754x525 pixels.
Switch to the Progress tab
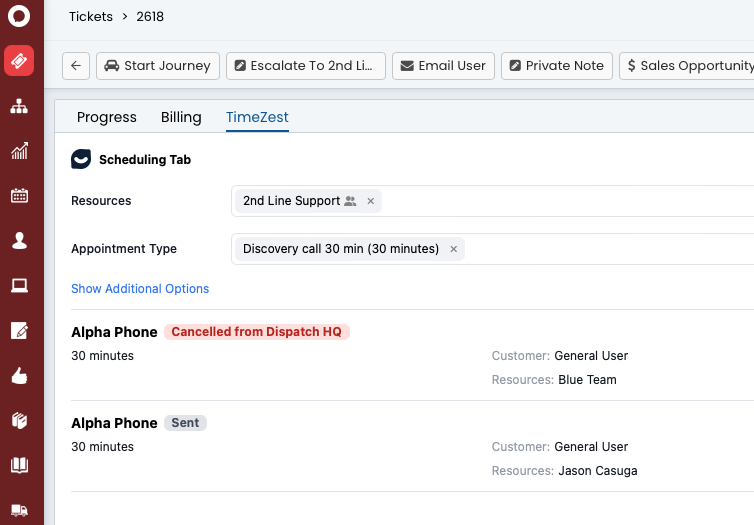[107, 117]
